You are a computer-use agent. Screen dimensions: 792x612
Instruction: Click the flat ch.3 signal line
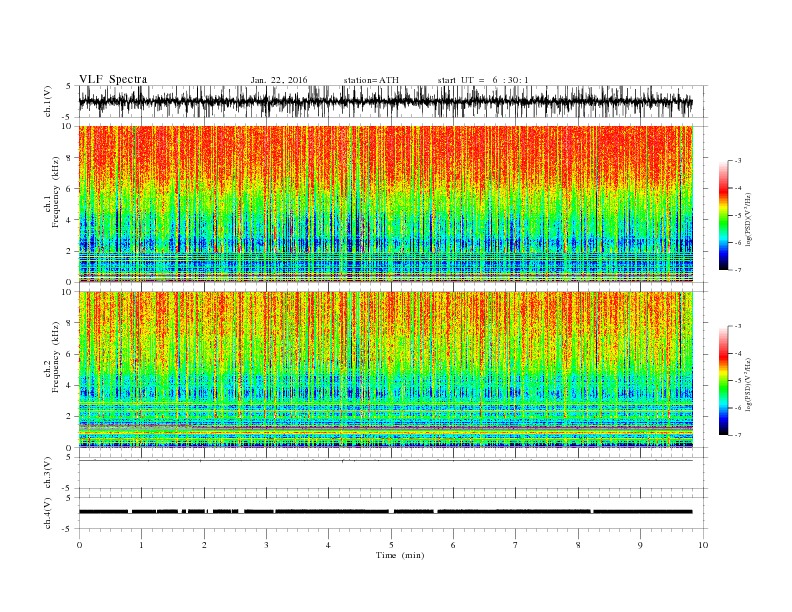click(386, 461)
